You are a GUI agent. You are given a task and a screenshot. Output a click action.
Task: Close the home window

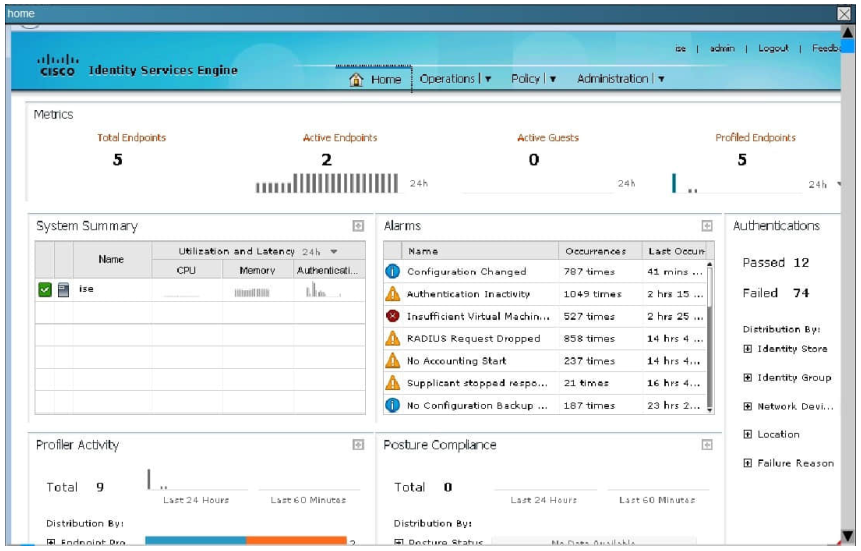[844, 13]
